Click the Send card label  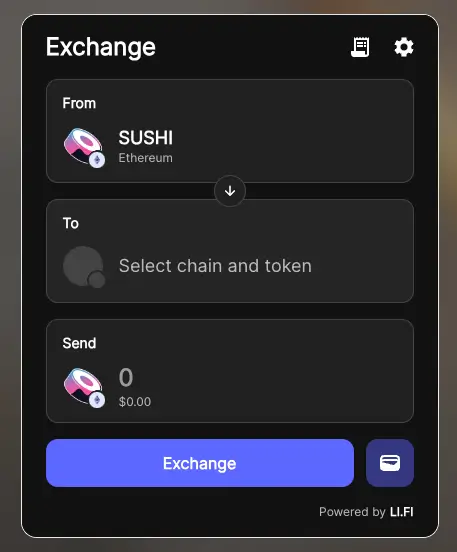pos(79,343)
